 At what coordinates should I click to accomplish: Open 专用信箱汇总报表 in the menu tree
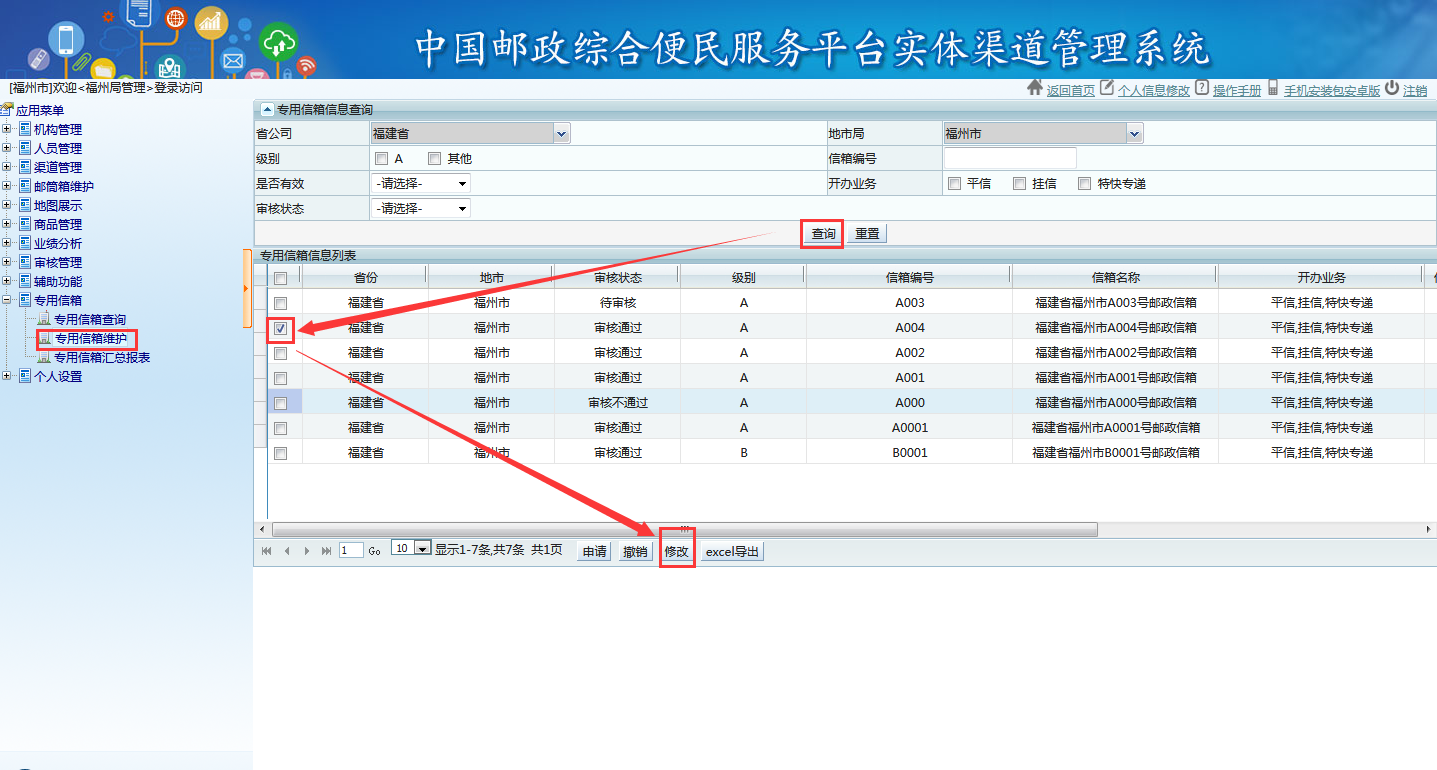point(102,357)
